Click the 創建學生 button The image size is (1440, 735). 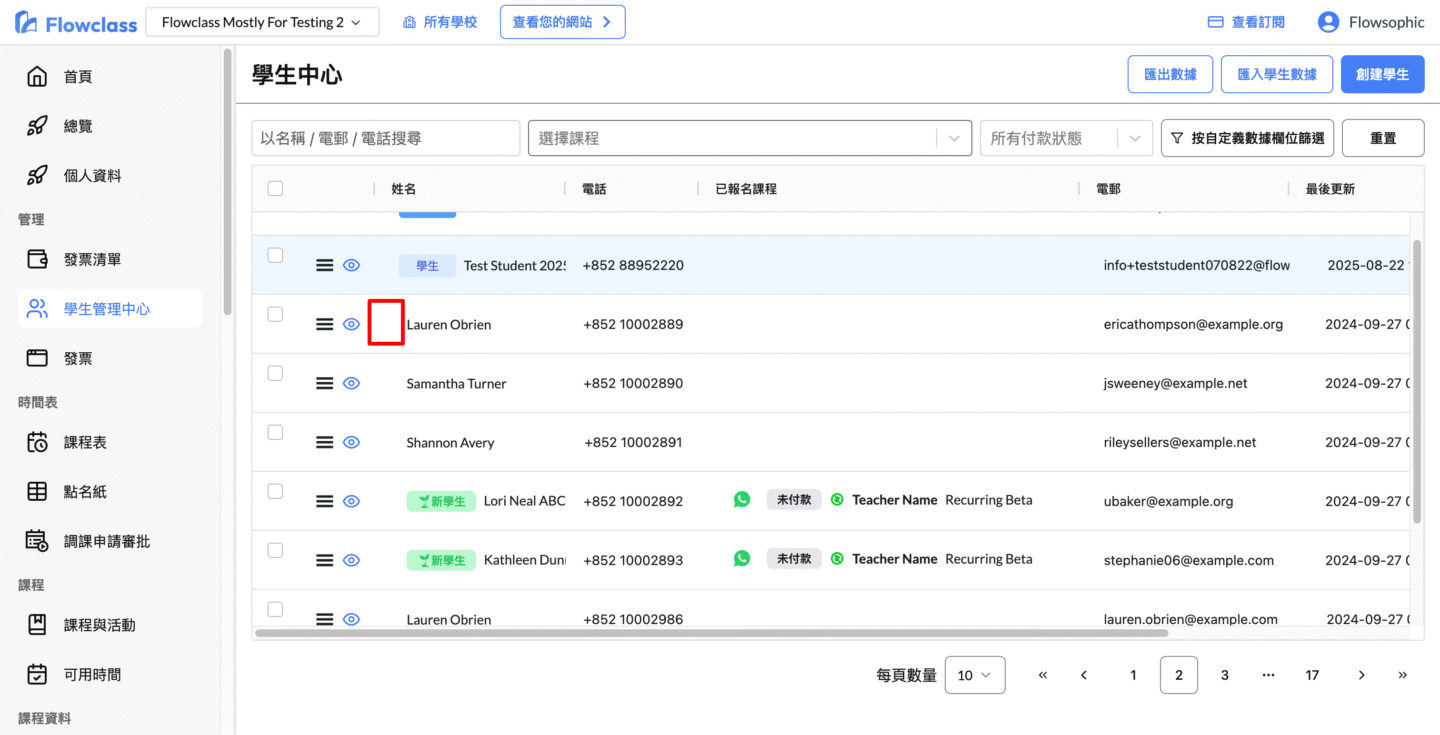[1382, 74]
